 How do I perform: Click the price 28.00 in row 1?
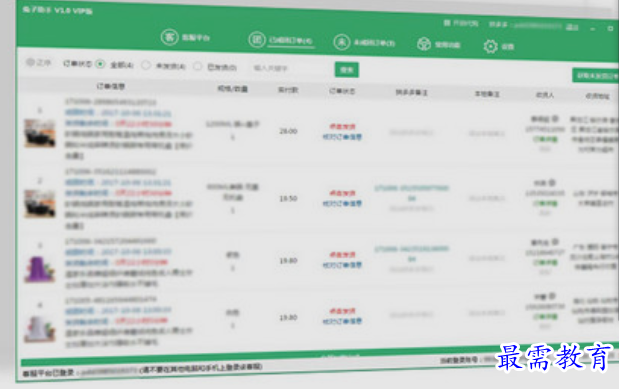[288, 131]
